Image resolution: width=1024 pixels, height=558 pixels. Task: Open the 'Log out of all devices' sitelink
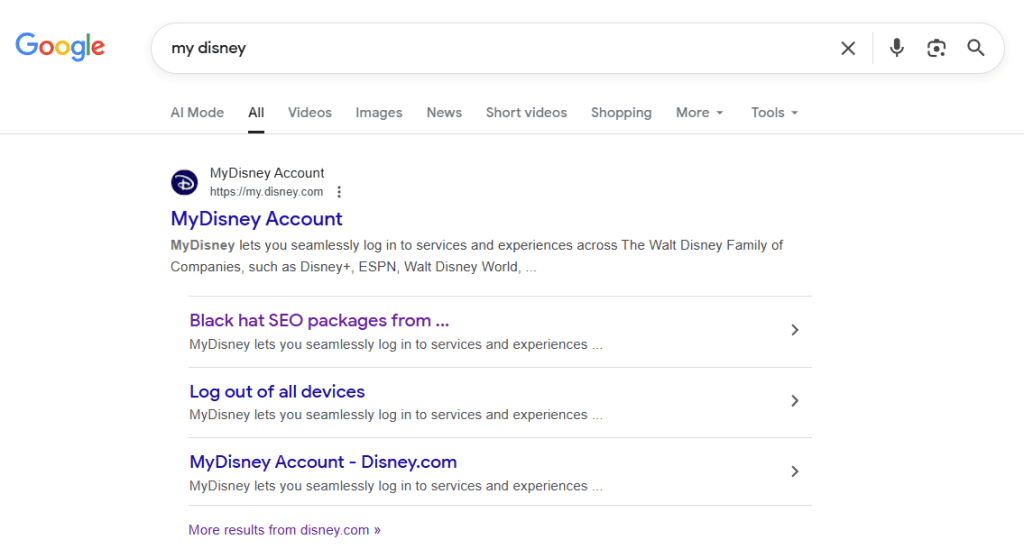pos(277,391)
